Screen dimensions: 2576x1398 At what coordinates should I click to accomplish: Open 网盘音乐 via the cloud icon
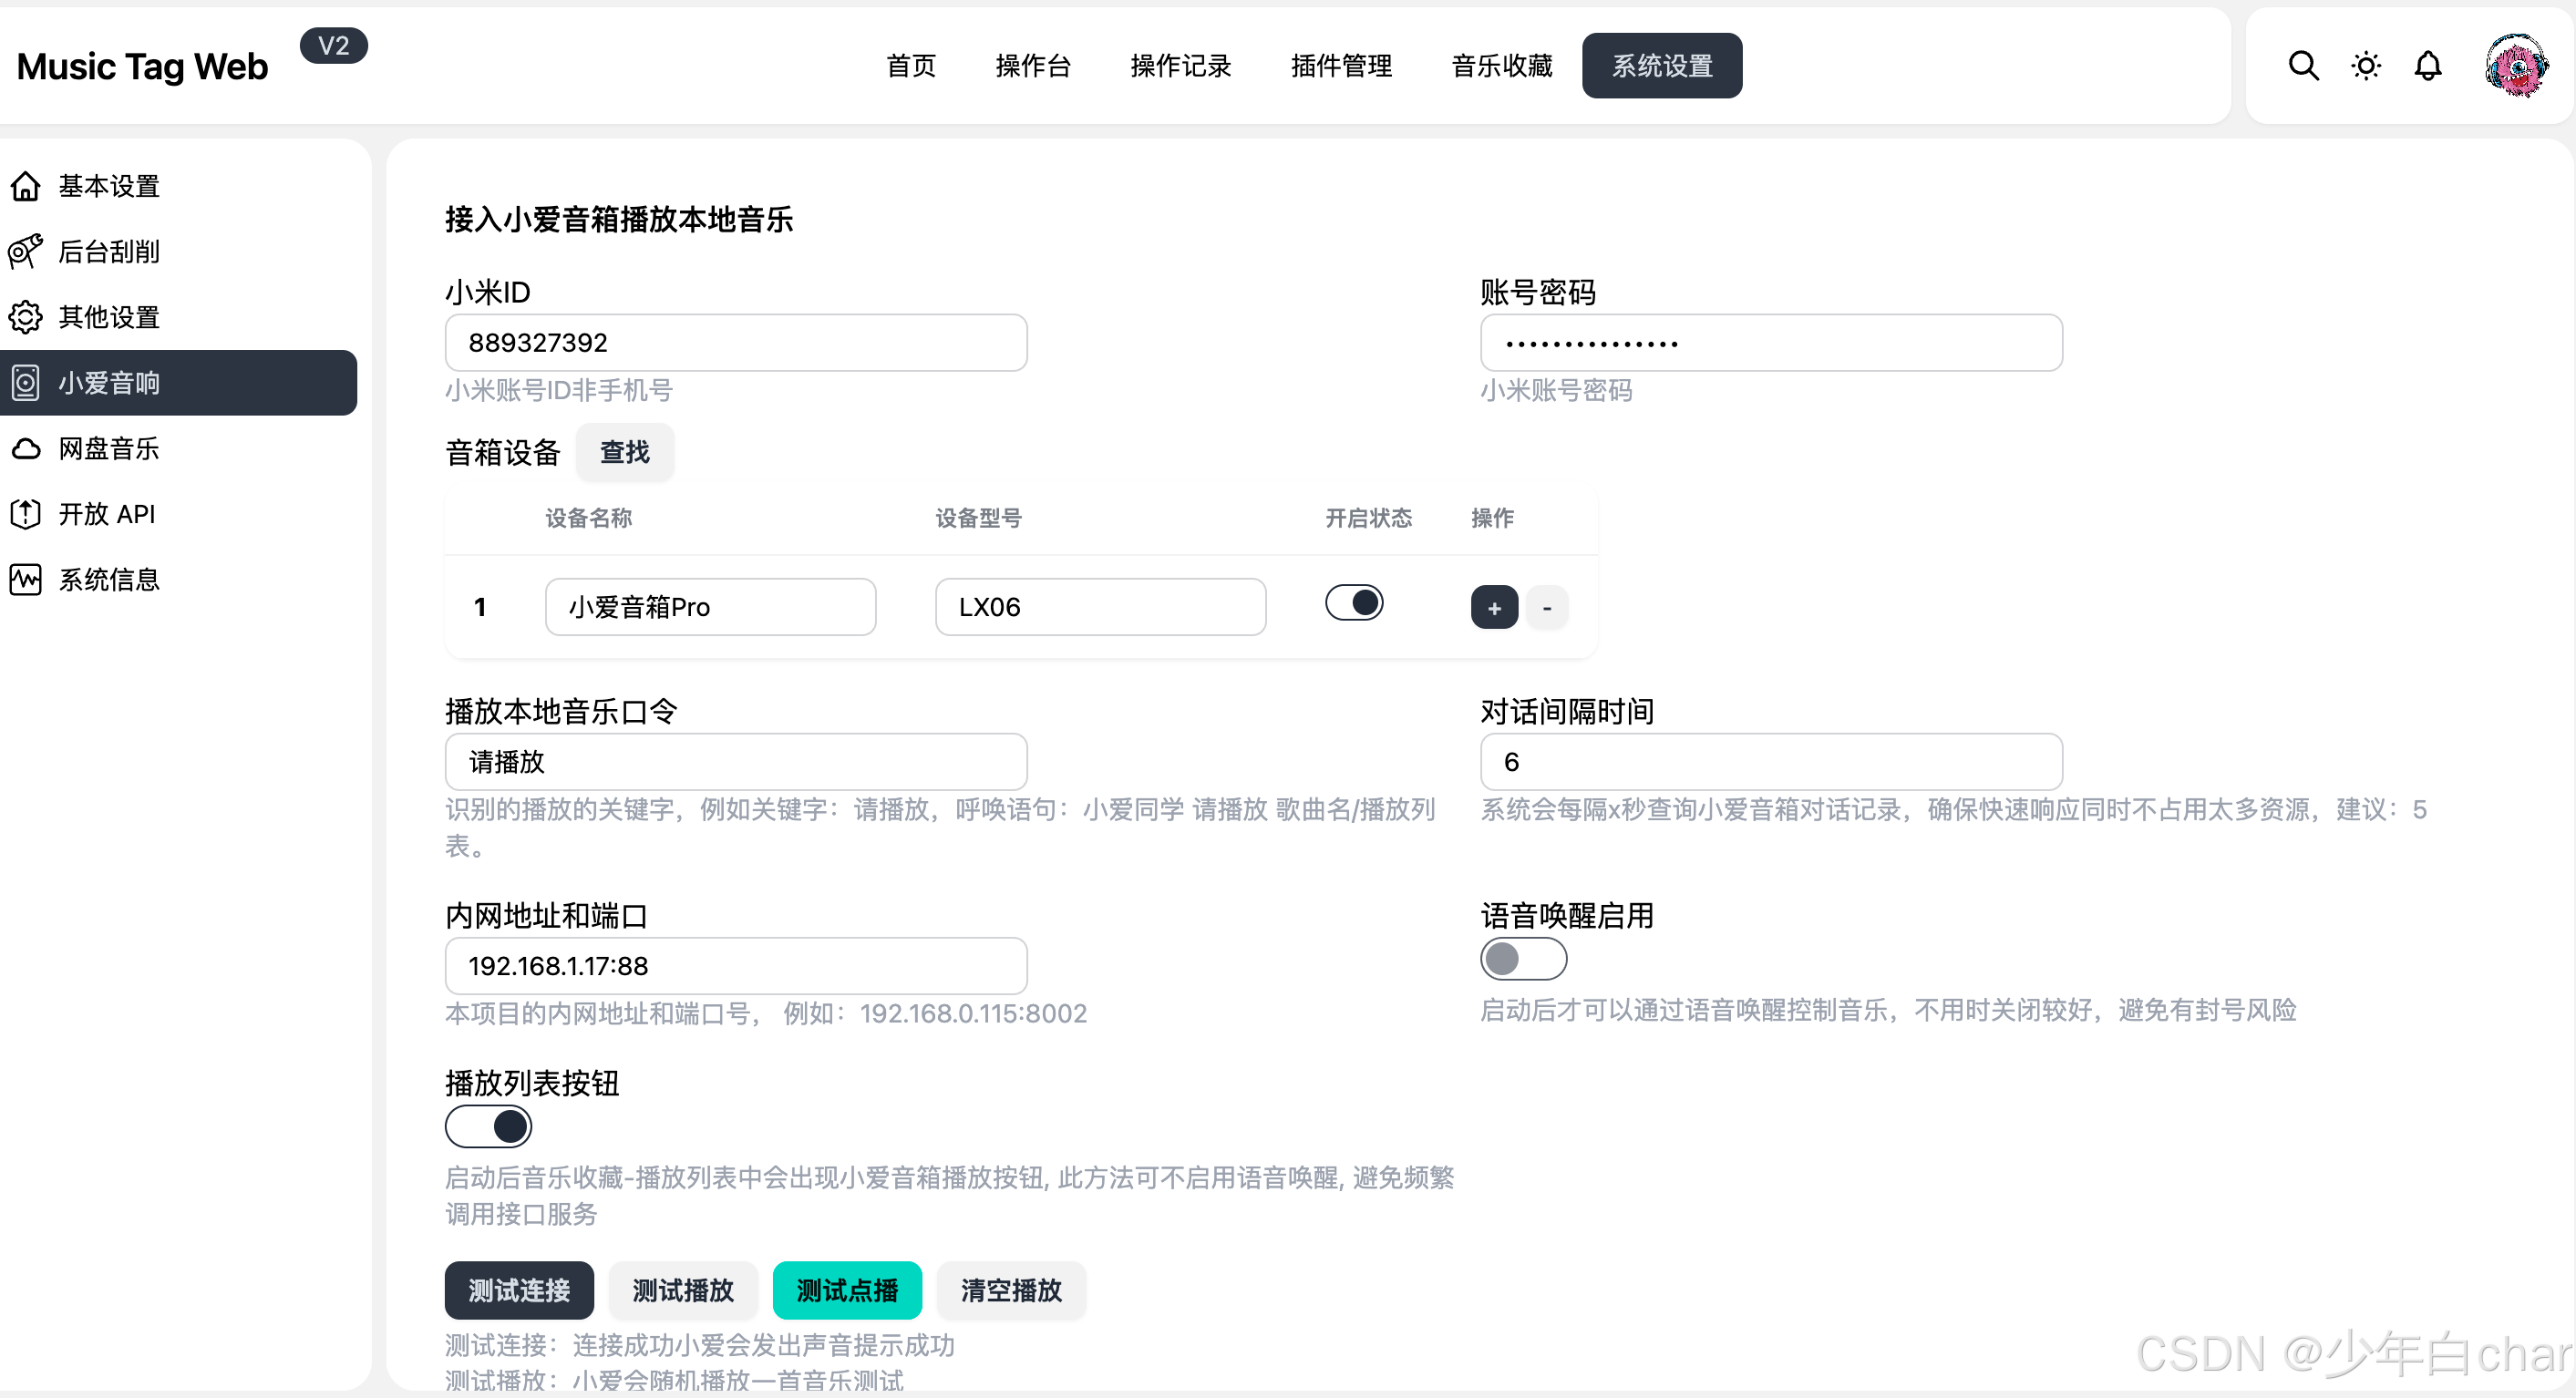tap(108, 448)
